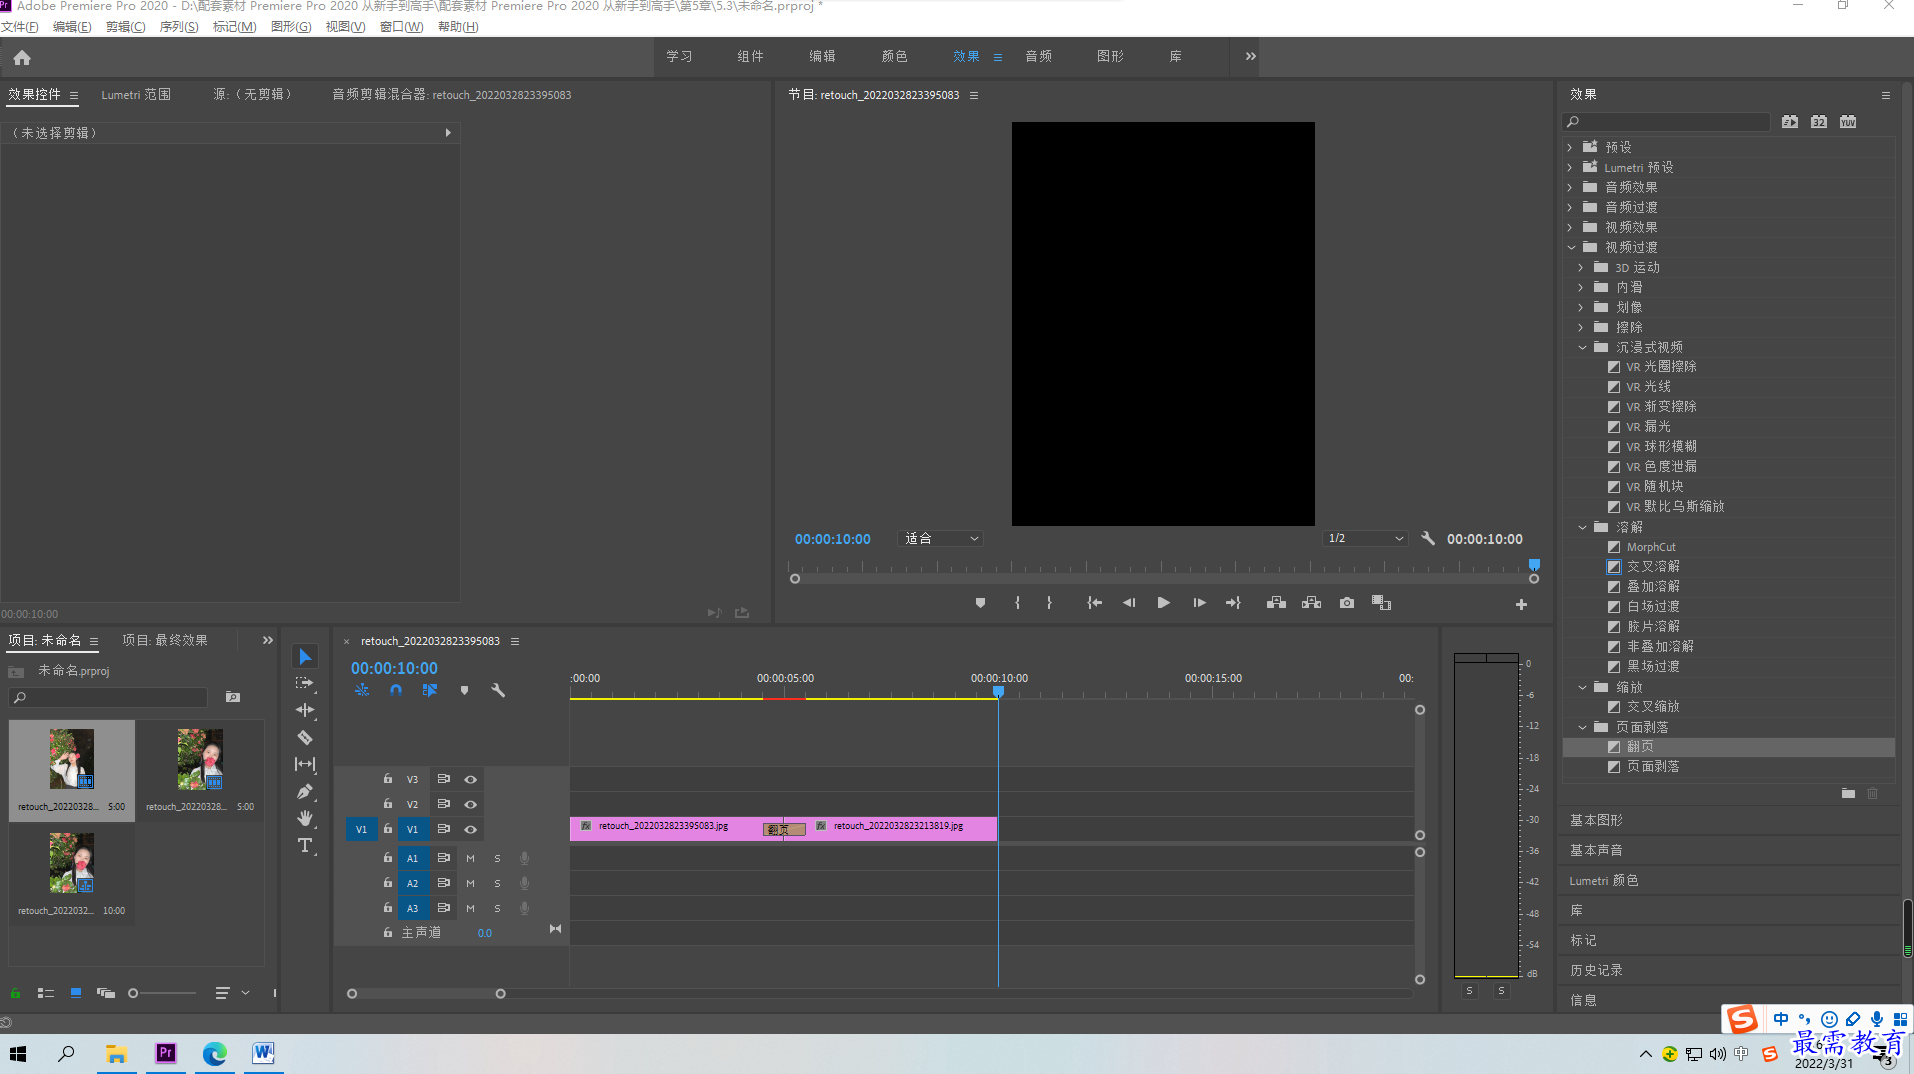
Task: Filter effects by Accelerated Effects icon
Action: click(1790, 122)
